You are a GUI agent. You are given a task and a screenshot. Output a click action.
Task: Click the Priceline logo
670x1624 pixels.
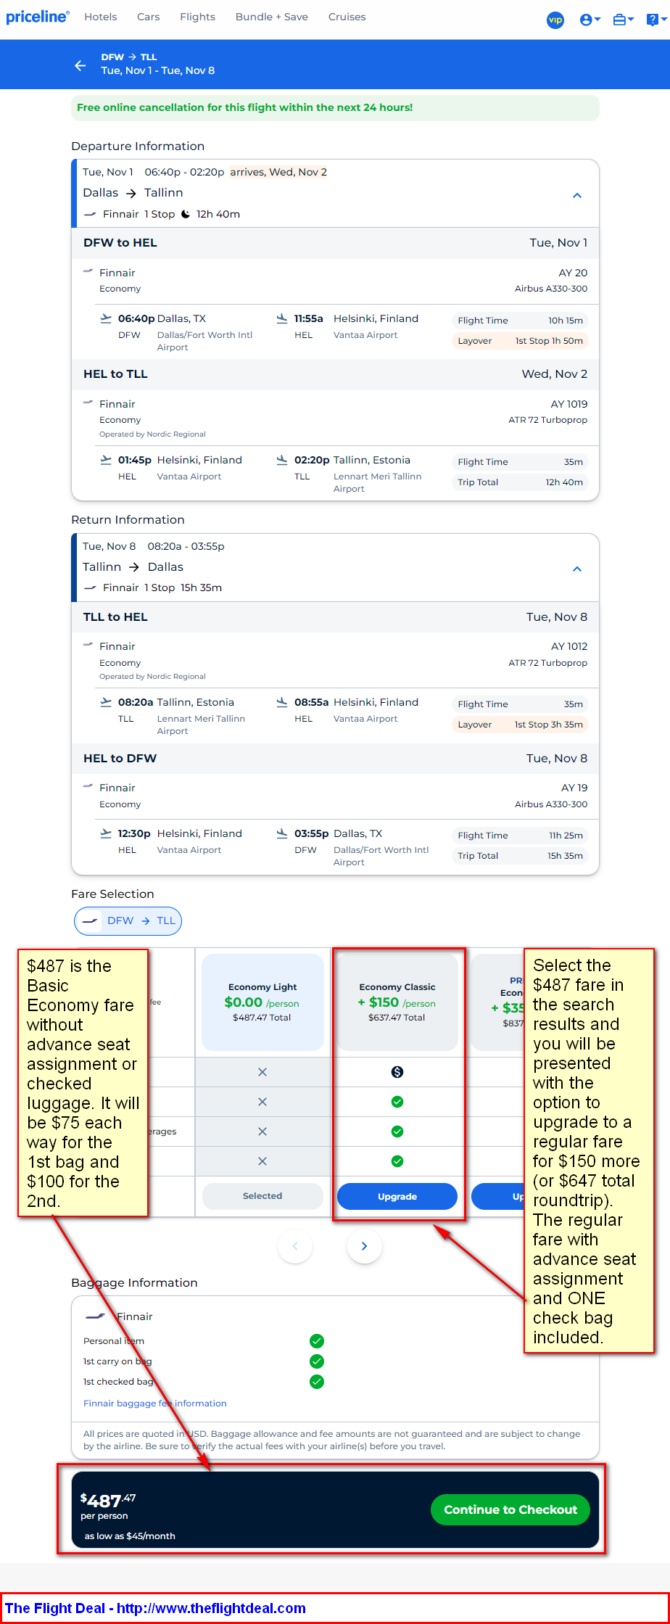[38, 18]
